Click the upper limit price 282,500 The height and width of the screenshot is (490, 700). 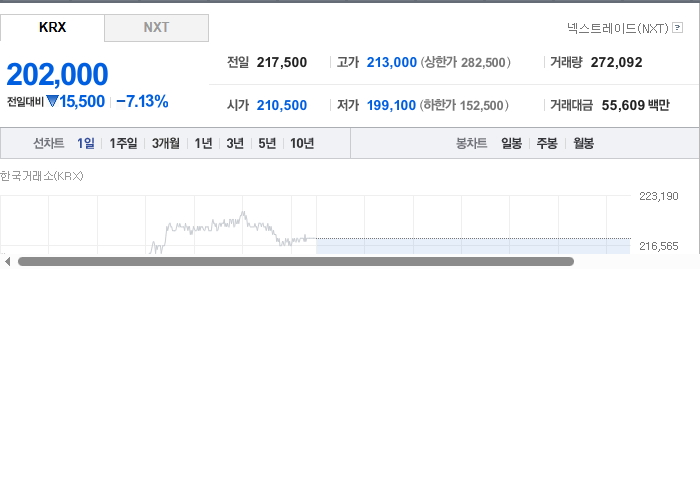coord(483,62)
